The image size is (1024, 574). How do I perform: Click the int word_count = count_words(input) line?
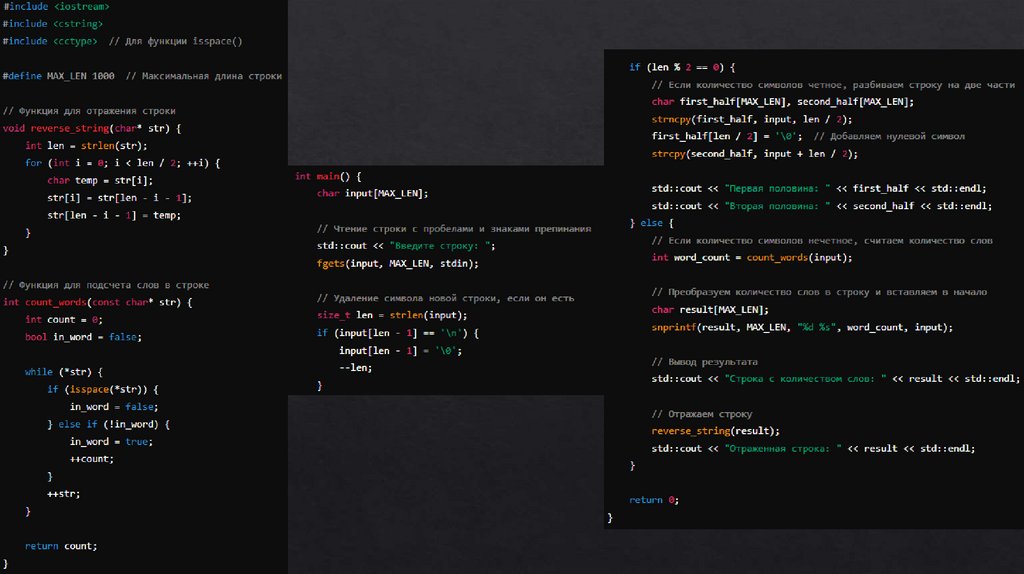click(751, 257)
